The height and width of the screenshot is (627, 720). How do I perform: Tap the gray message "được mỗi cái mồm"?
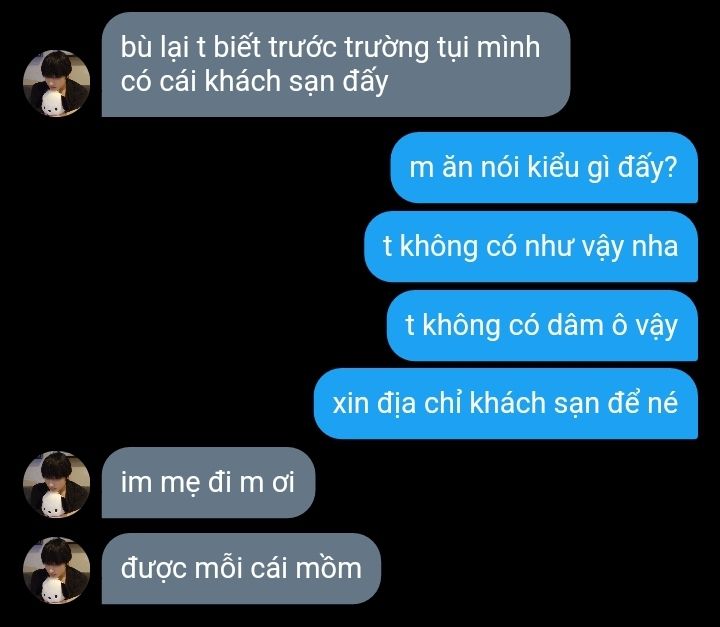[241, 569]
